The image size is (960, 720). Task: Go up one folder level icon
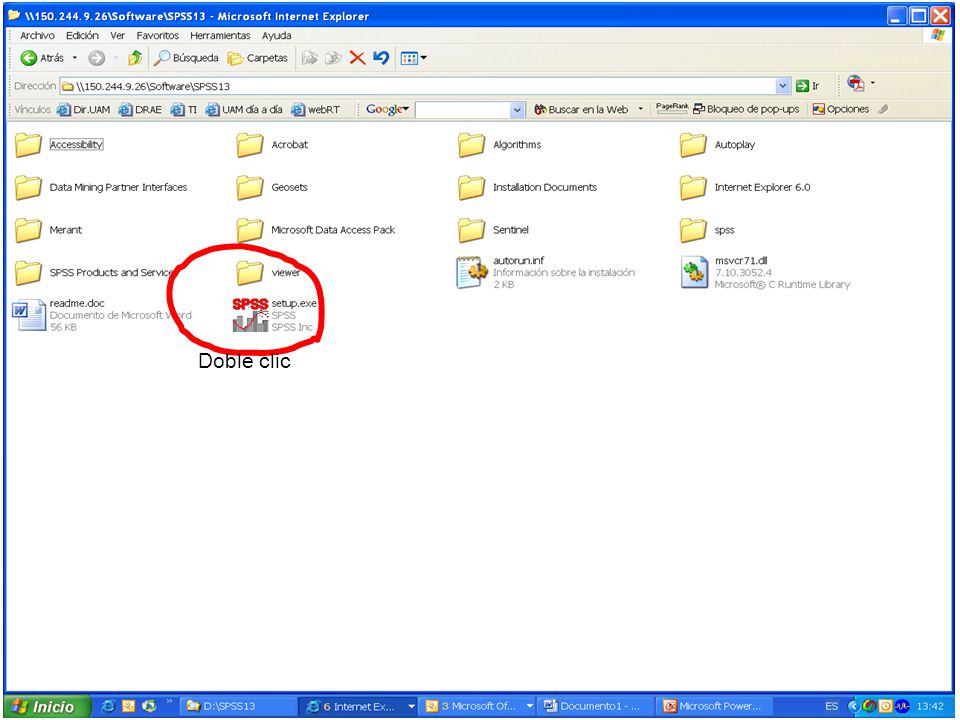pos(135,58)
